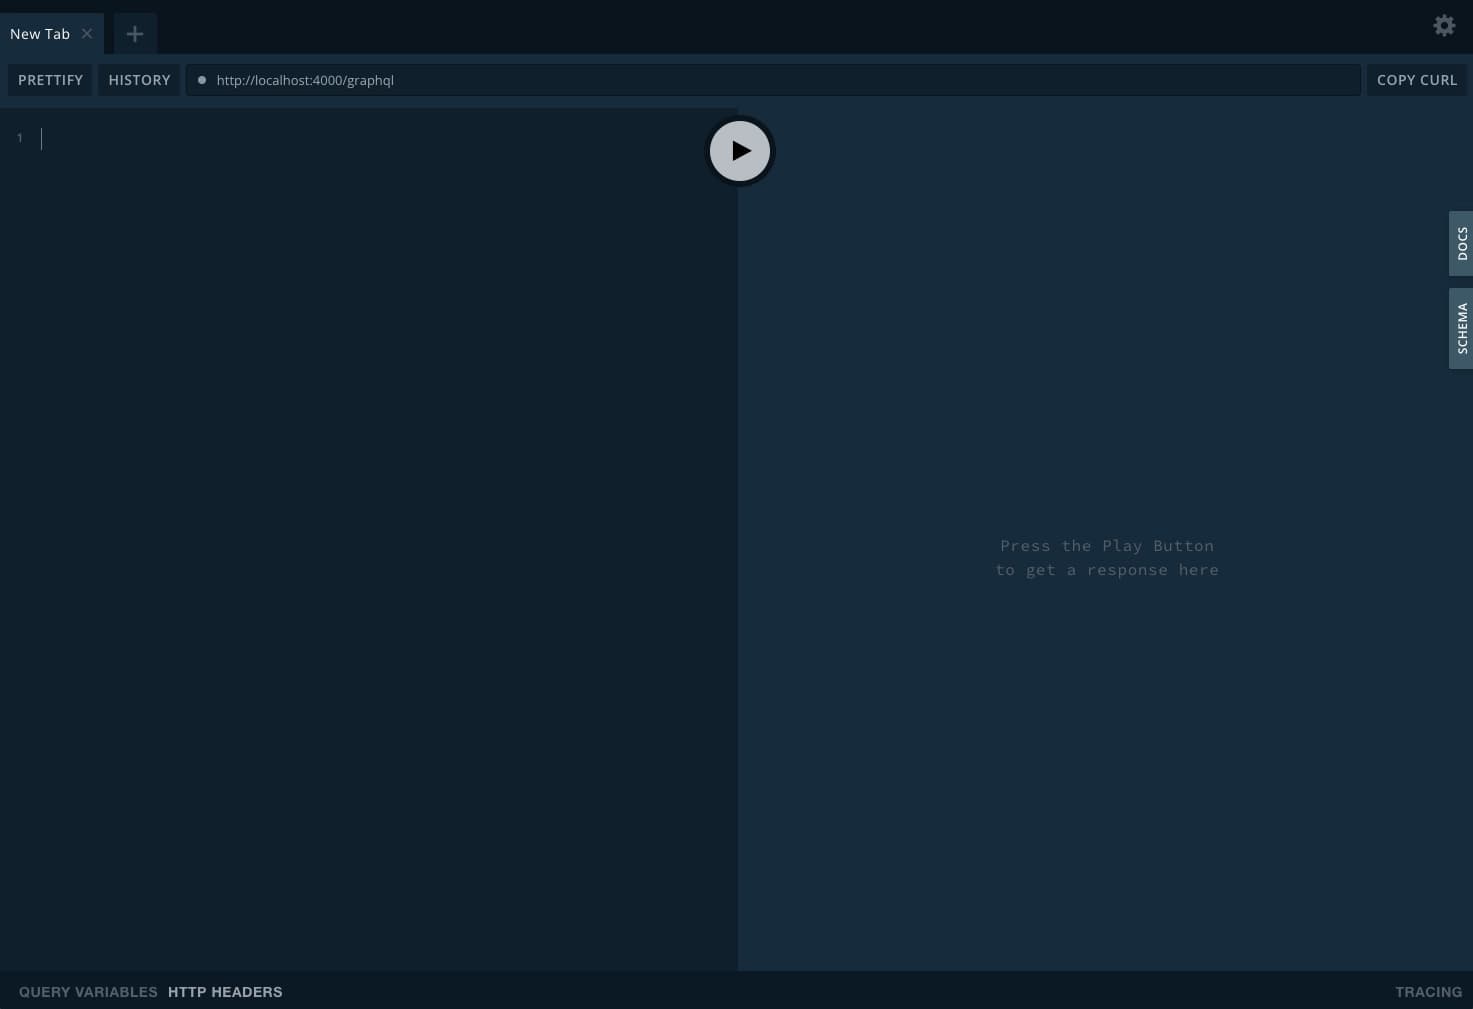Click the endpoint status dot indicator

coord(202,80)
